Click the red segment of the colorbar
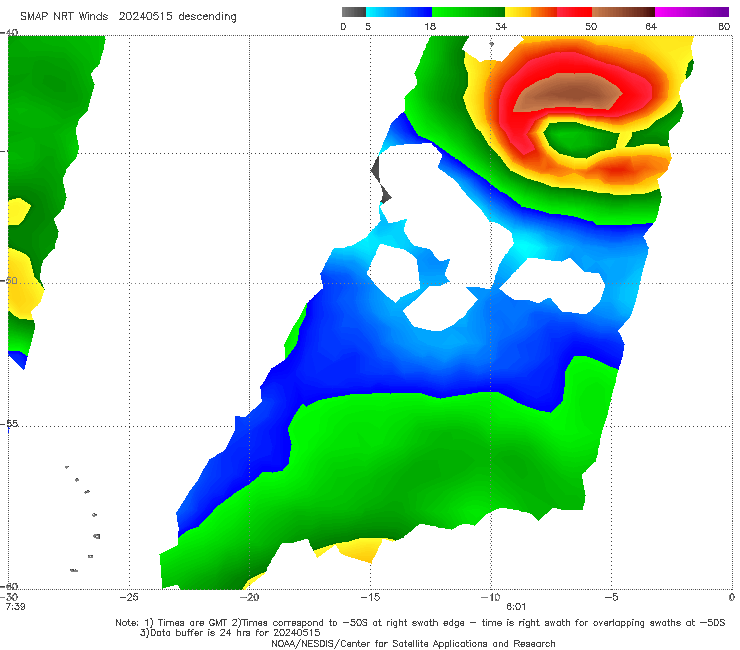Screen dimensions: 740x650 (x=574, y=12)
